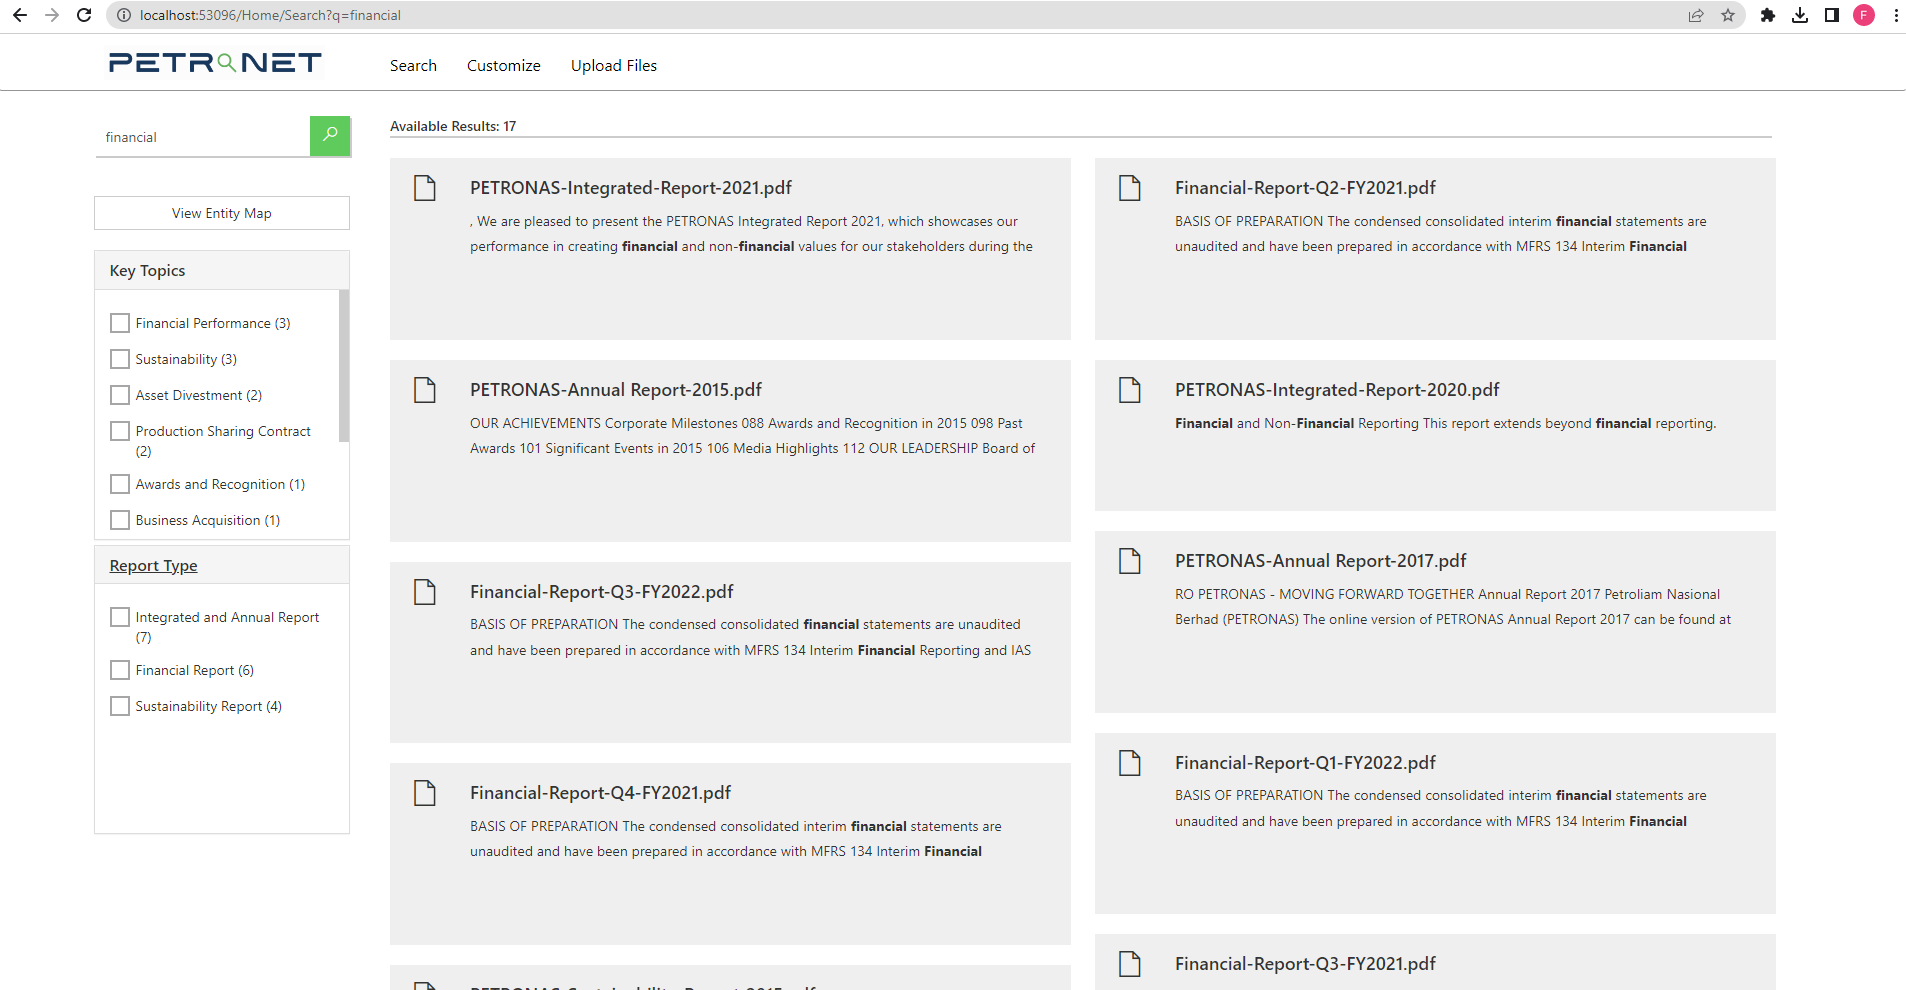Check the Financial Report (6) type
The width and height of the screenshot is (1906, 990).
[x=120, y=670]
